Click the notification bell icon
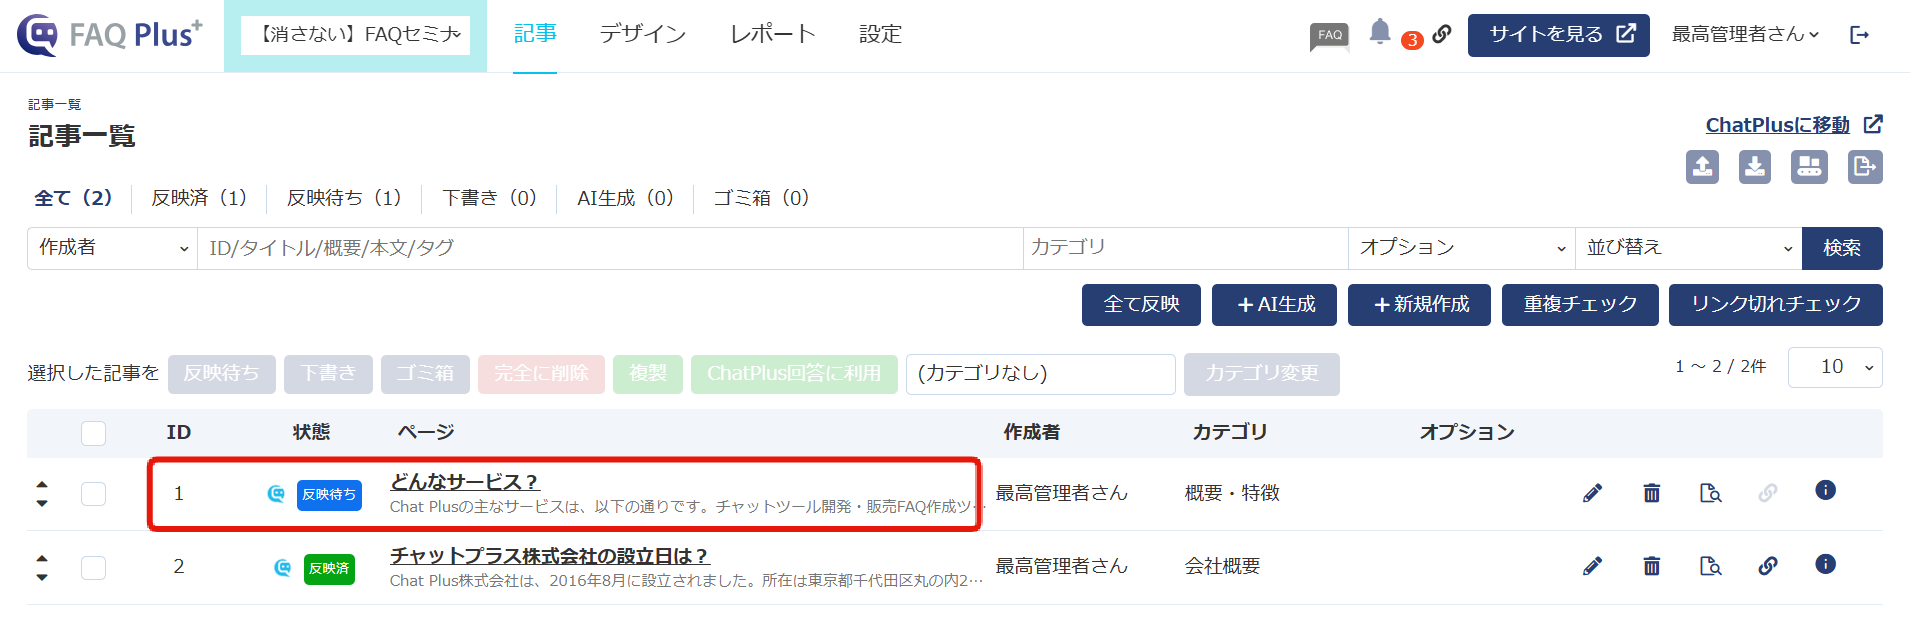 [x=1380, y=32]
